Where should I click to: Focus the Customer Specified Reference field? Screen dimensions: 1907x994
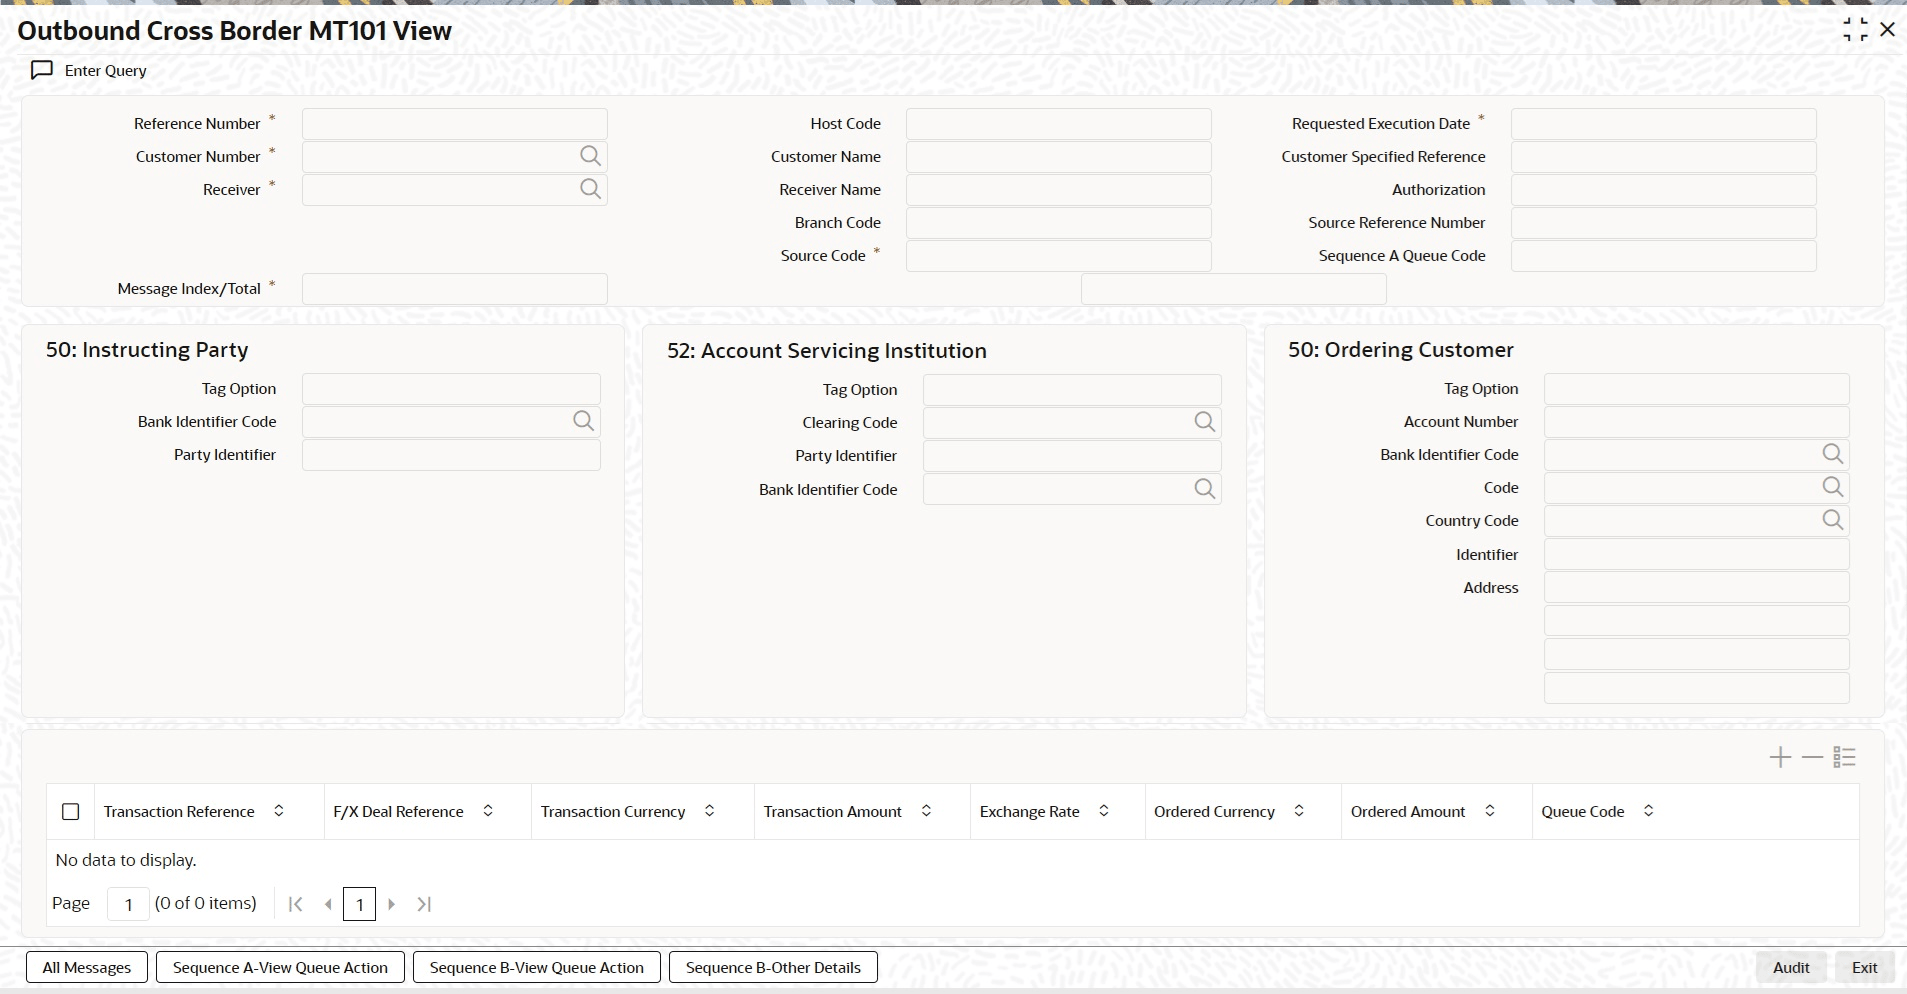(1664, 157)
